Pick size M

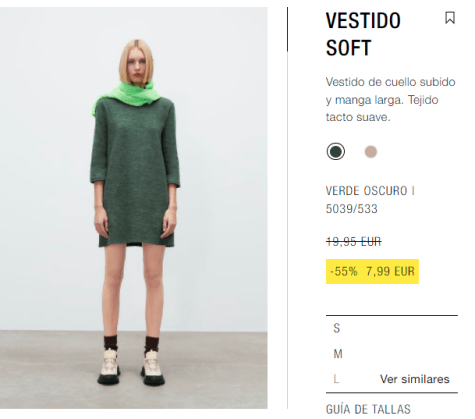[x=338, y=354]
